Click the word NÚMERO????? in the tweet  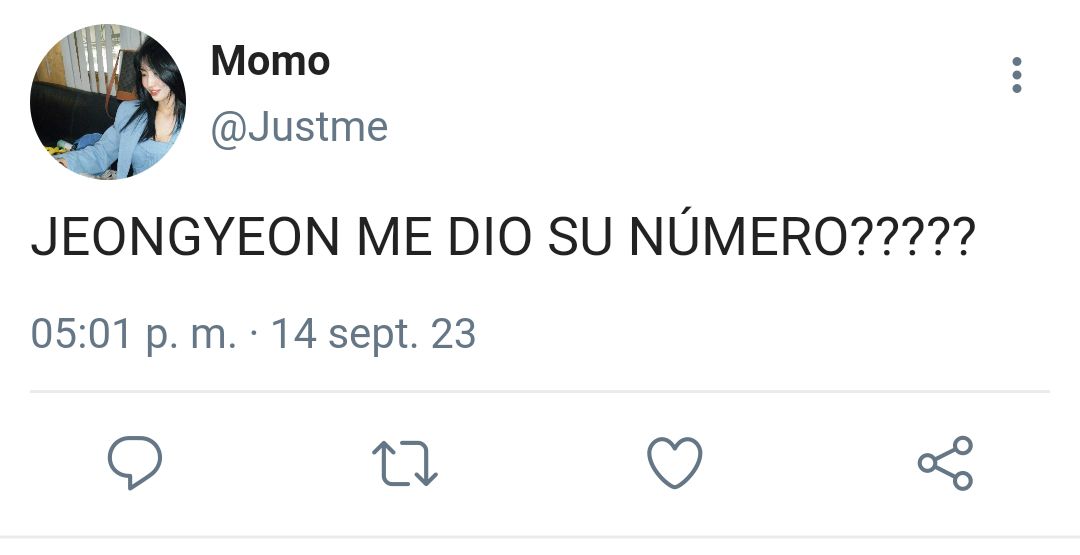pos(803,235)
